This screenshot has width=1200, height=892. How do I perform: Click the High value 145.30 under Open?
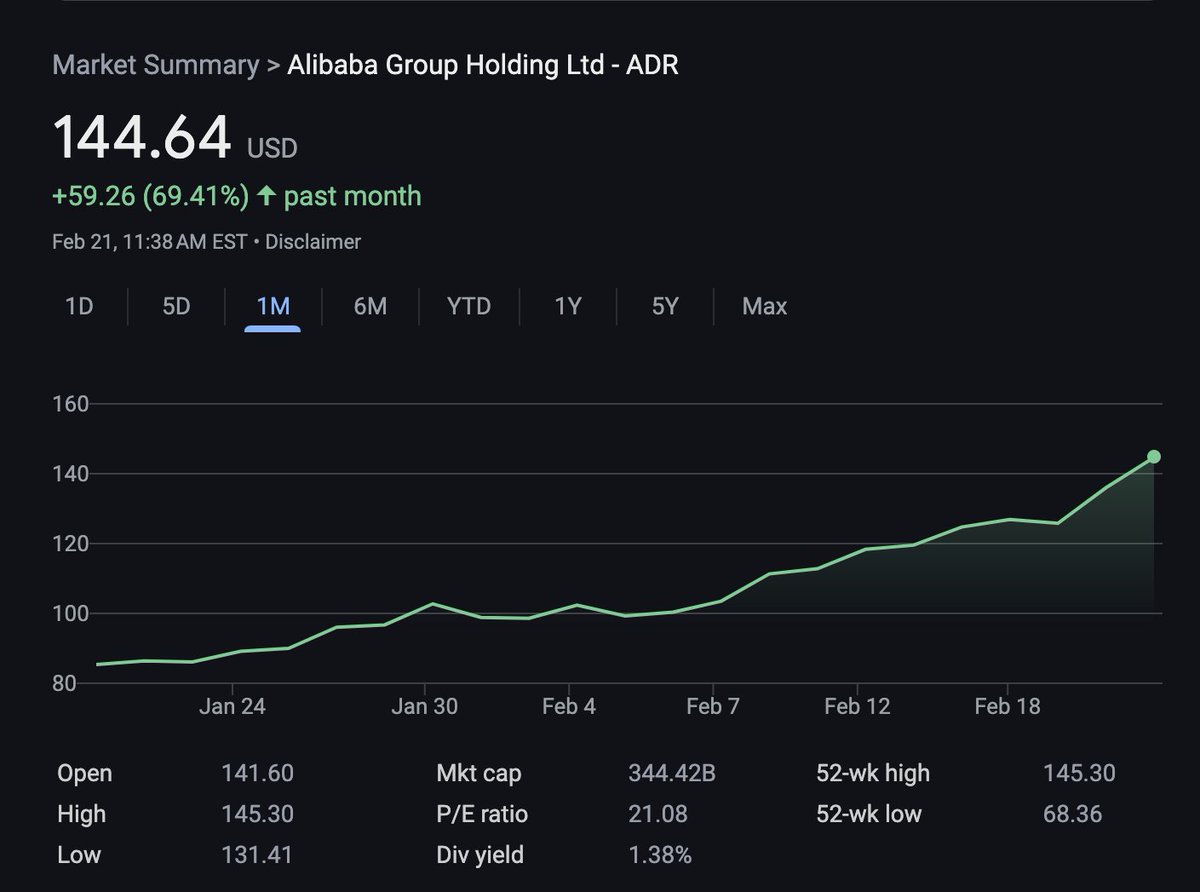click(x=257, y=814)
